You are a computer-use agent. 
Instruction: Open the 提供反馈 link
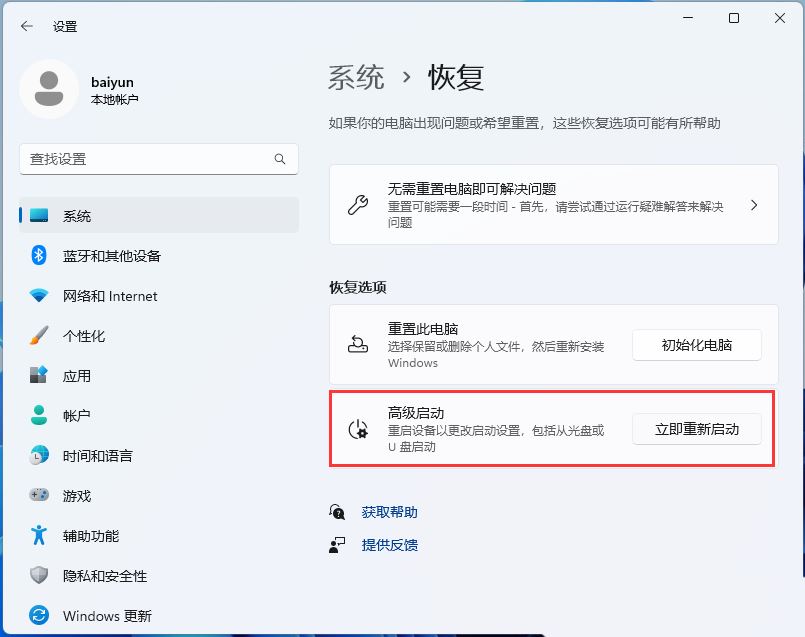389,545
